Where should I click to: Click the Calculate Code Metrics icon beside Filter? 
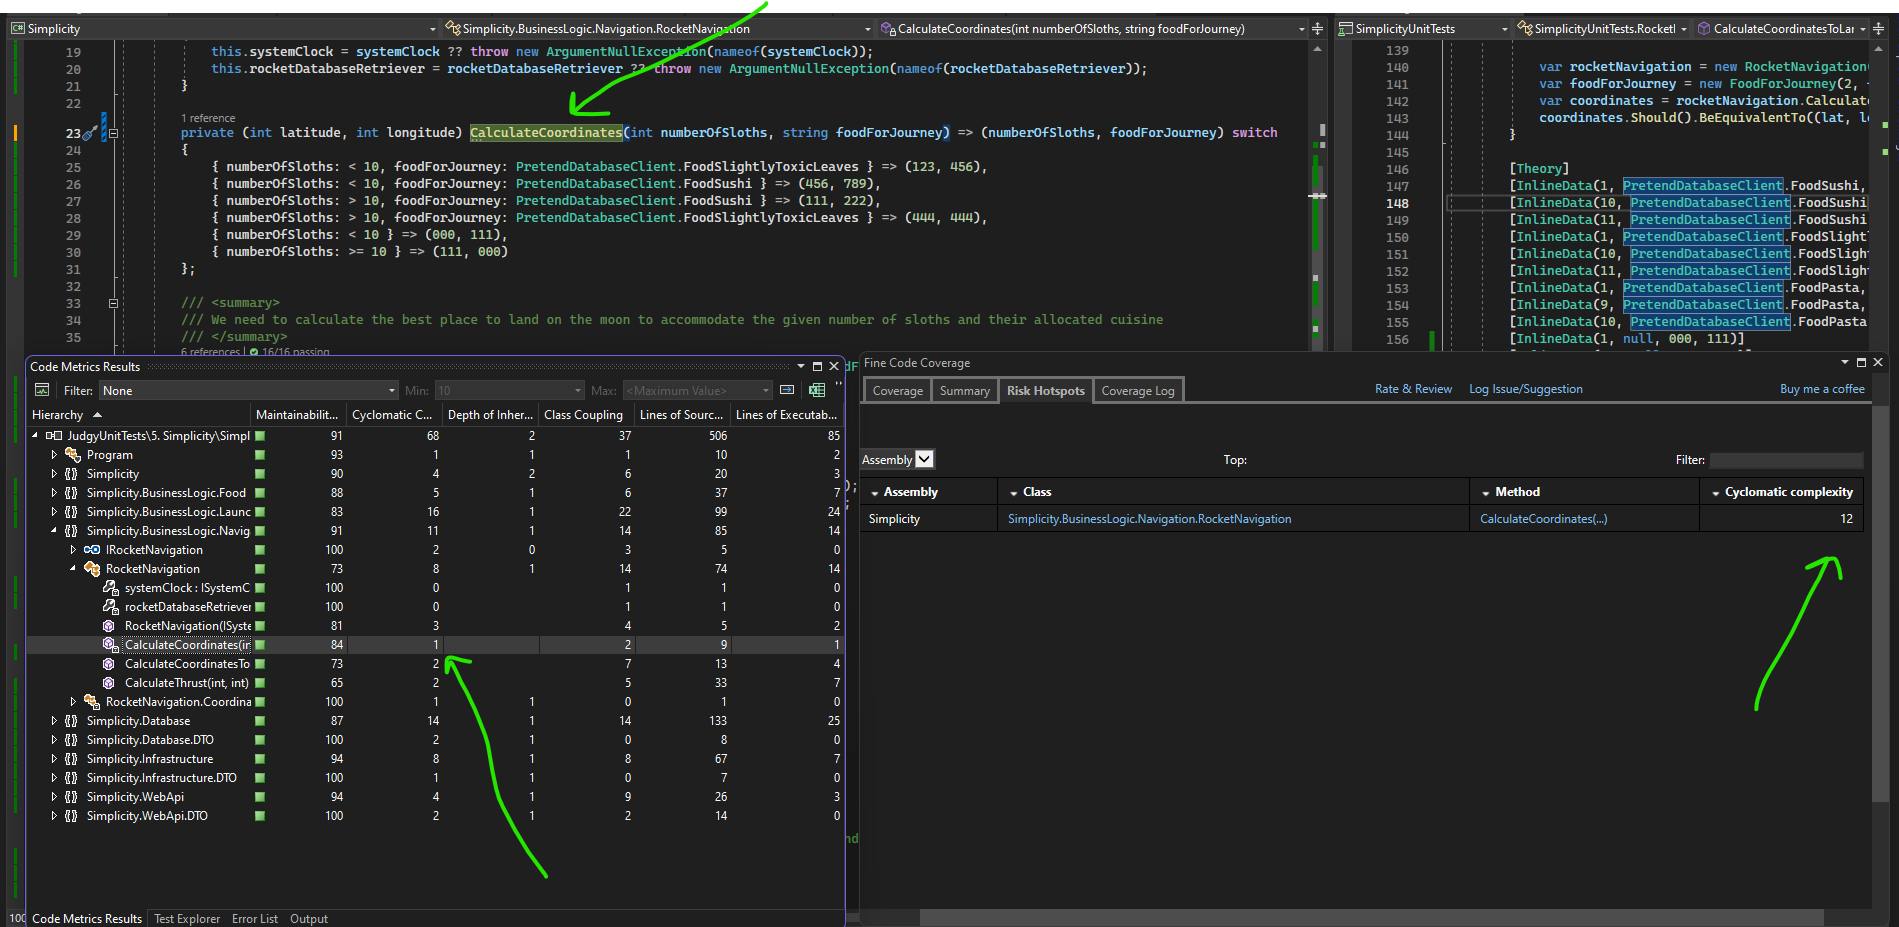(42, 390)
